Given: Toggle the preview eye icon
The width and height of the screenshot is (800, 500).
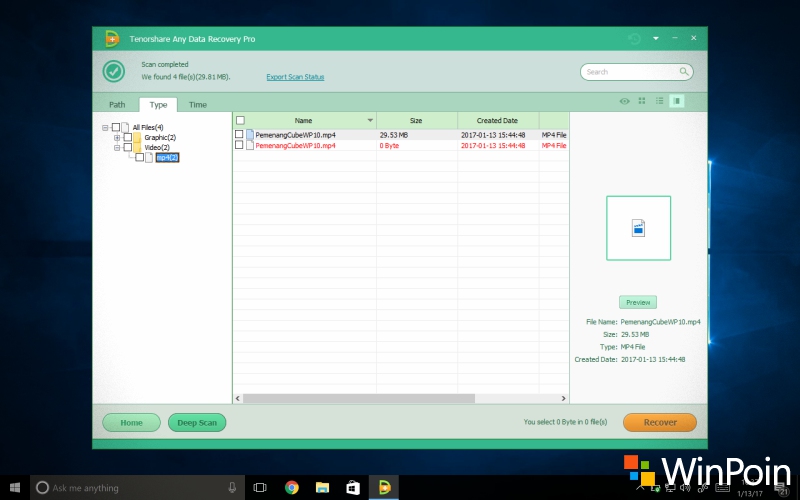Looking at the screenshot, I should (x=624, y=101).
